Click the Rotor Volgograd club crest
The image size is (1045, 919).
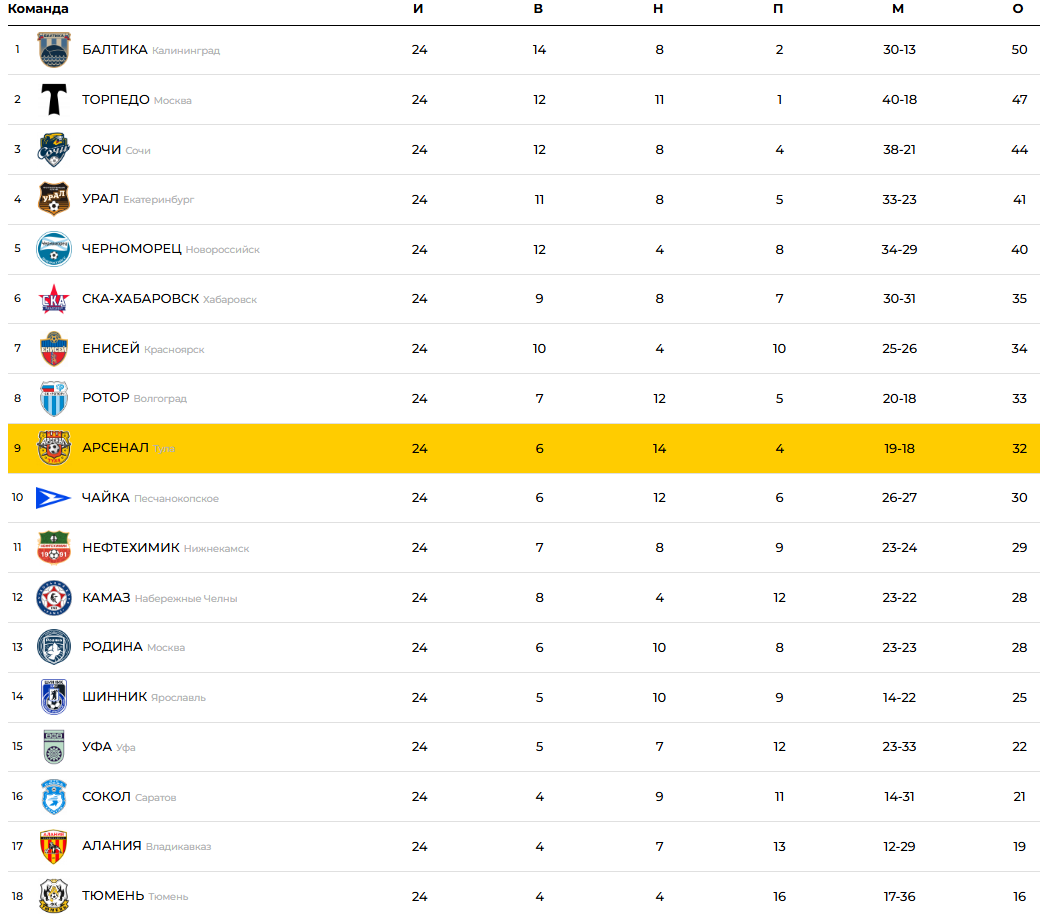tap(54, 398)
